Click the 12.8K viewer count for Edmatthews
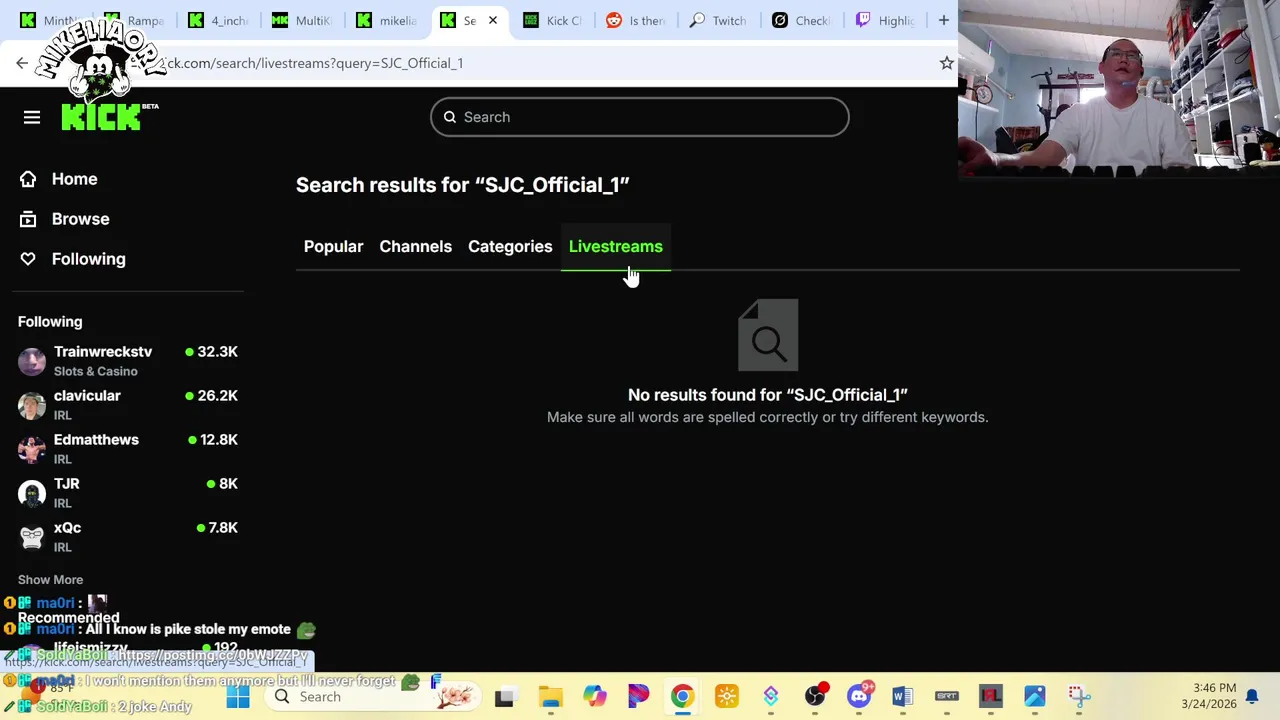Viewport: 1280px width, 720px height. pyautogui.click(x=218, y=440)
